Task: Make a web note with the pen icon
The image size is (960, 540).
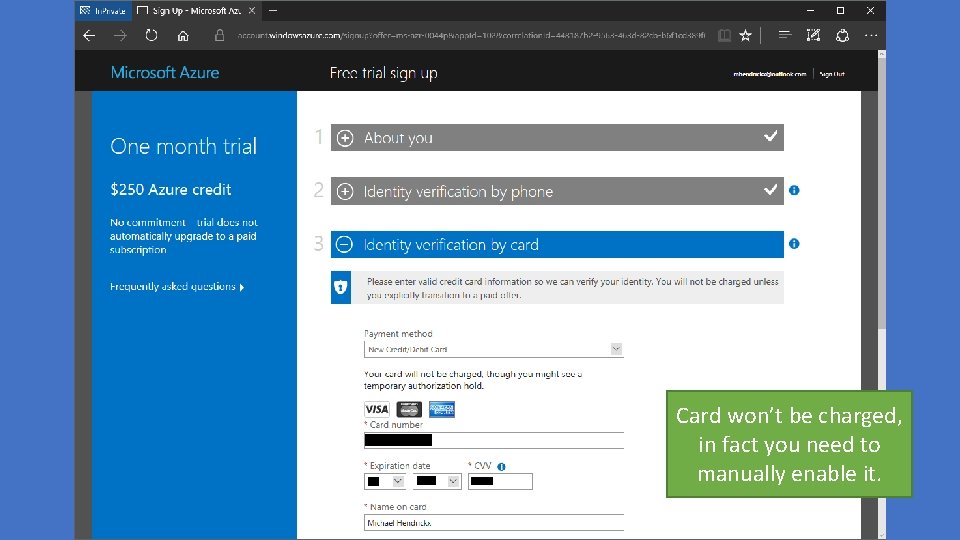Action: tap(813, 36)
